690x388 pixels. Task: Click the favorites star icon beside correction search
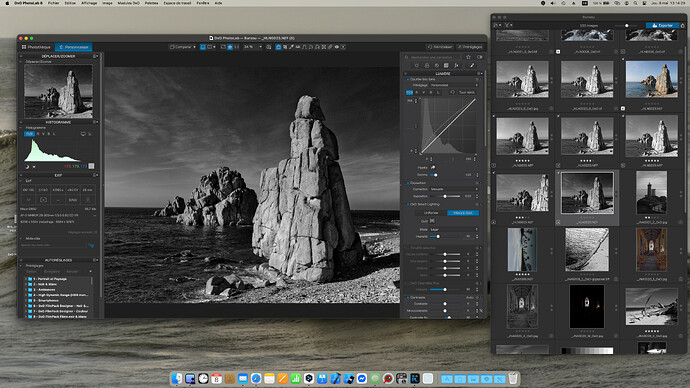[468, 57]
